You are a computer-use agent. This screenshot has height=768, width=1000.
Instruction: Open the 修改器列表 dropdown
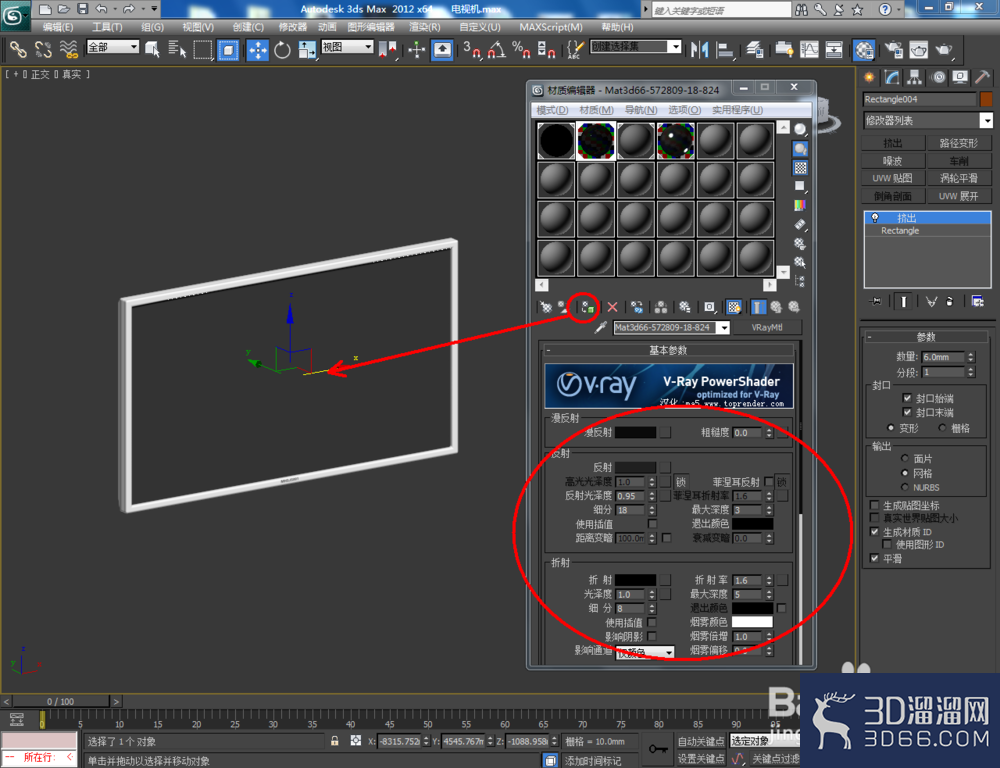(927, 121)
